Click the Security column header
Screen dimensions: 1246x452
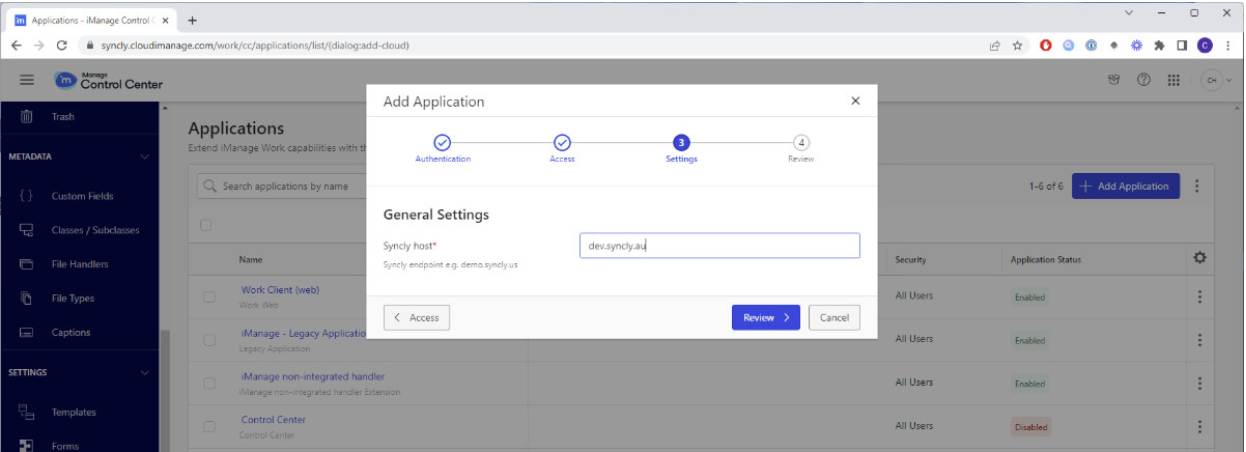(x=910, y=260)
